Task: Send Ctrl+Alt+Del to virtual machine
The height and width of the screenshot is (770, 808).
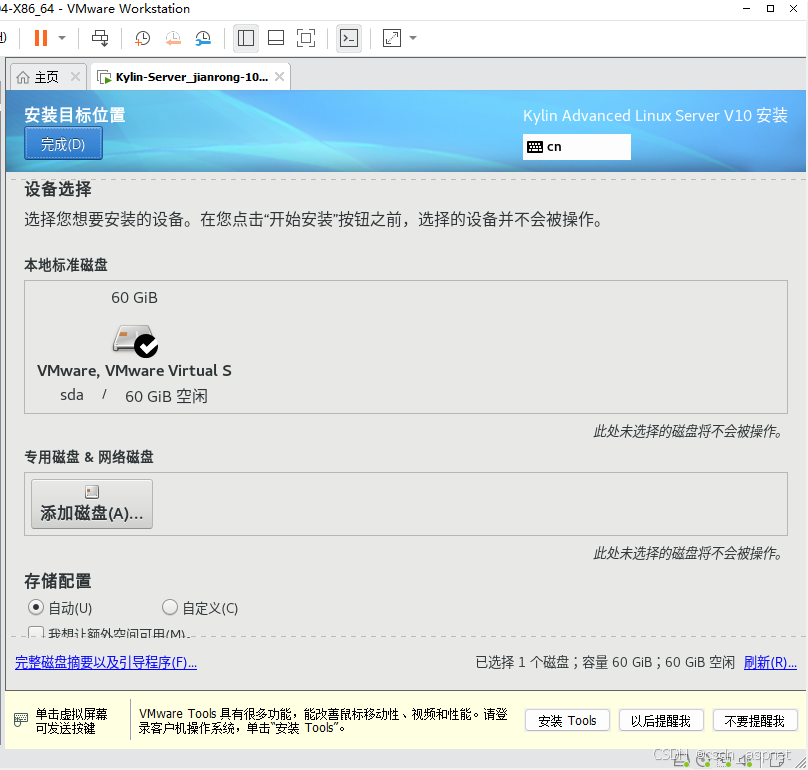Action: (x=100, y=38)
